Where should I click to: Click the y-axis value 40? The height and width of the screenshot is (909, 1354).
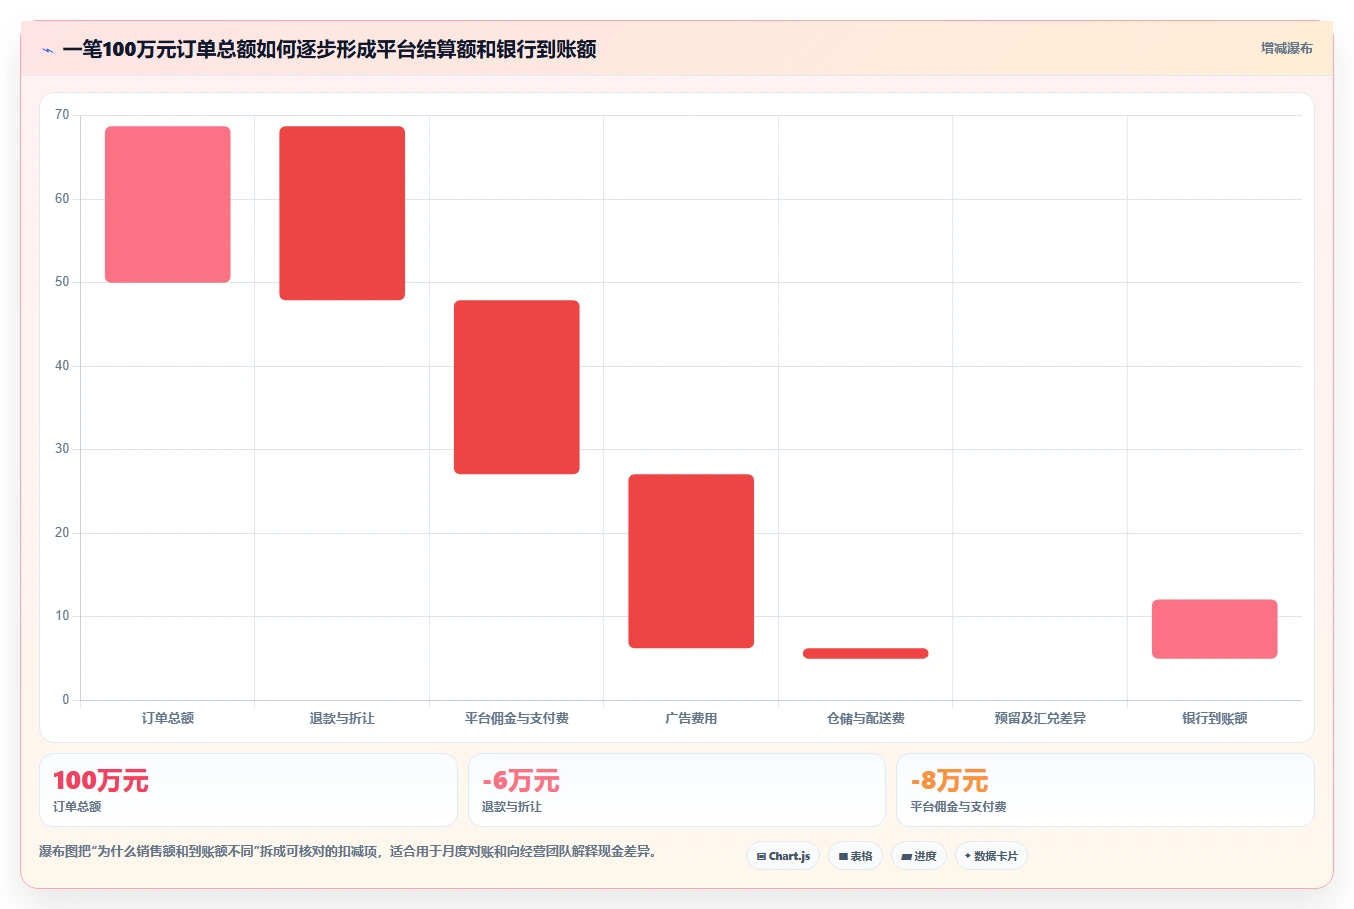[x=62, y=366]
